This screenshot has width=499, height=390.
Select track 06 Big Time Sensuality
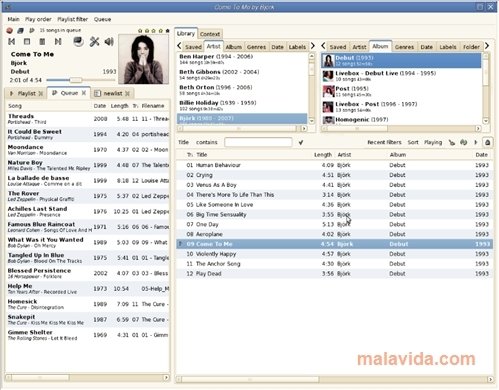(x=334, y=214)
